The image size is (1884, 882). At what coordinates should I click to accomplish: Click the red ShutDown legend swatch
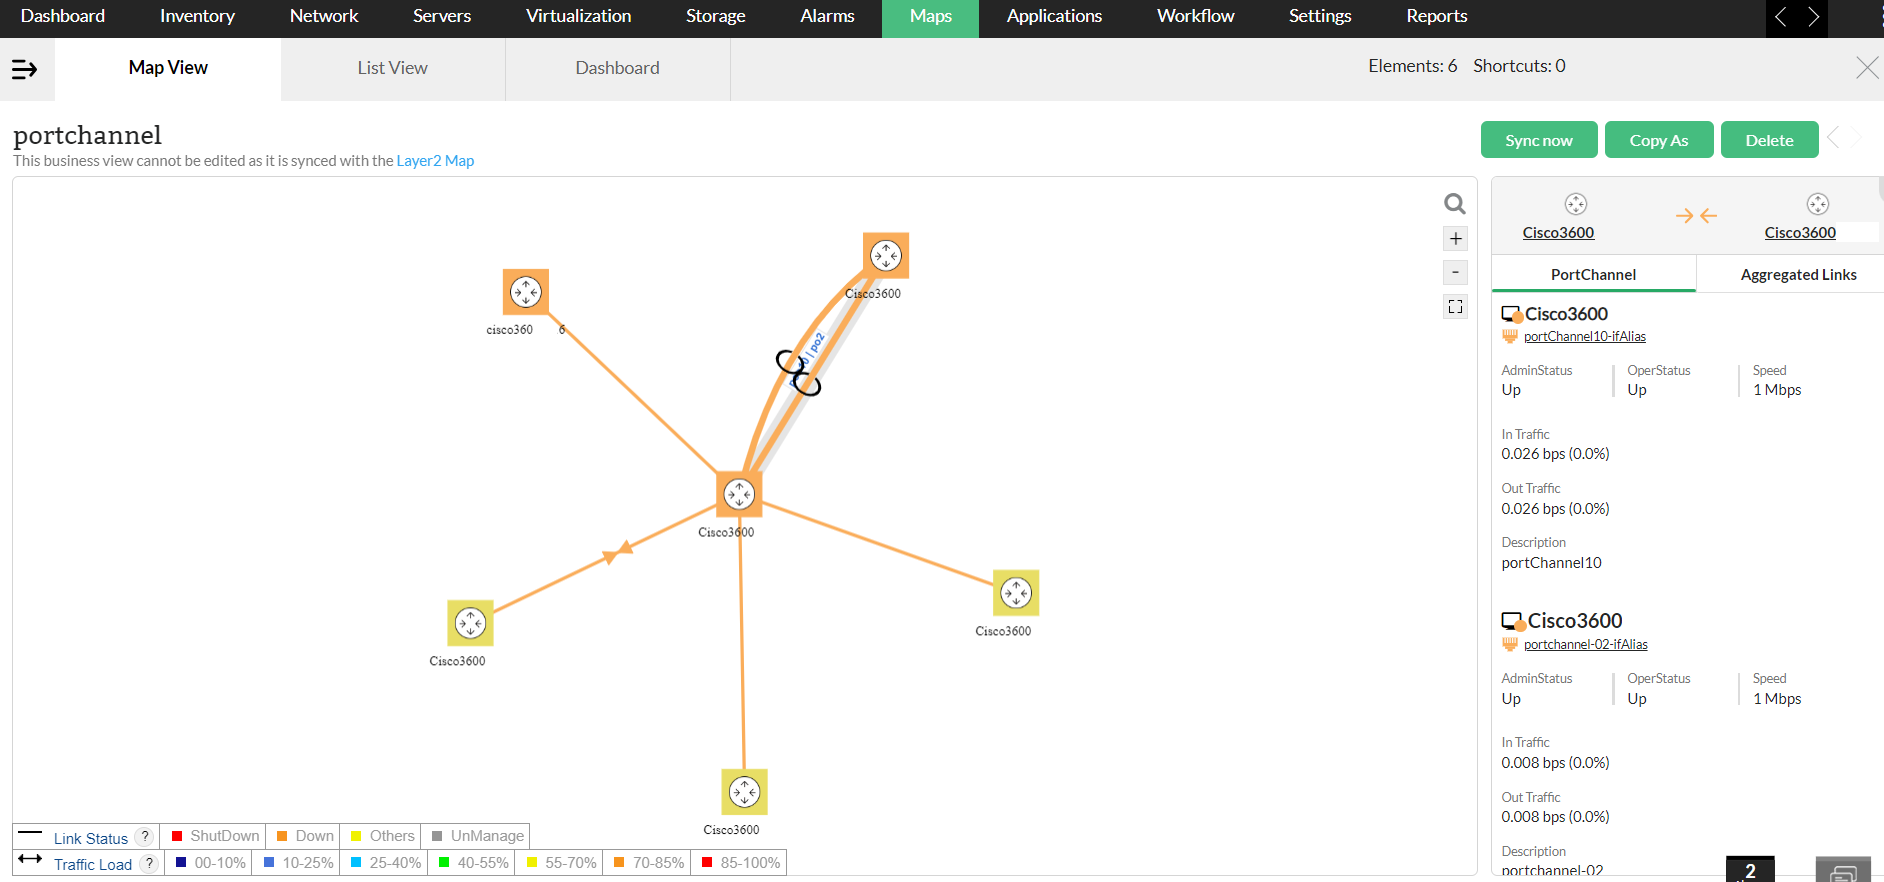tap(177, 836)
